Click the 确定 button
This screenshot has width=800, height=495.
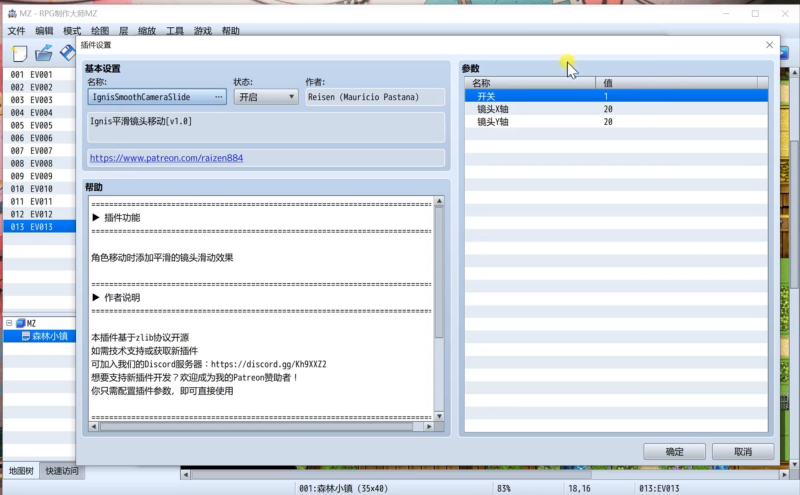(x=674, y=452)
